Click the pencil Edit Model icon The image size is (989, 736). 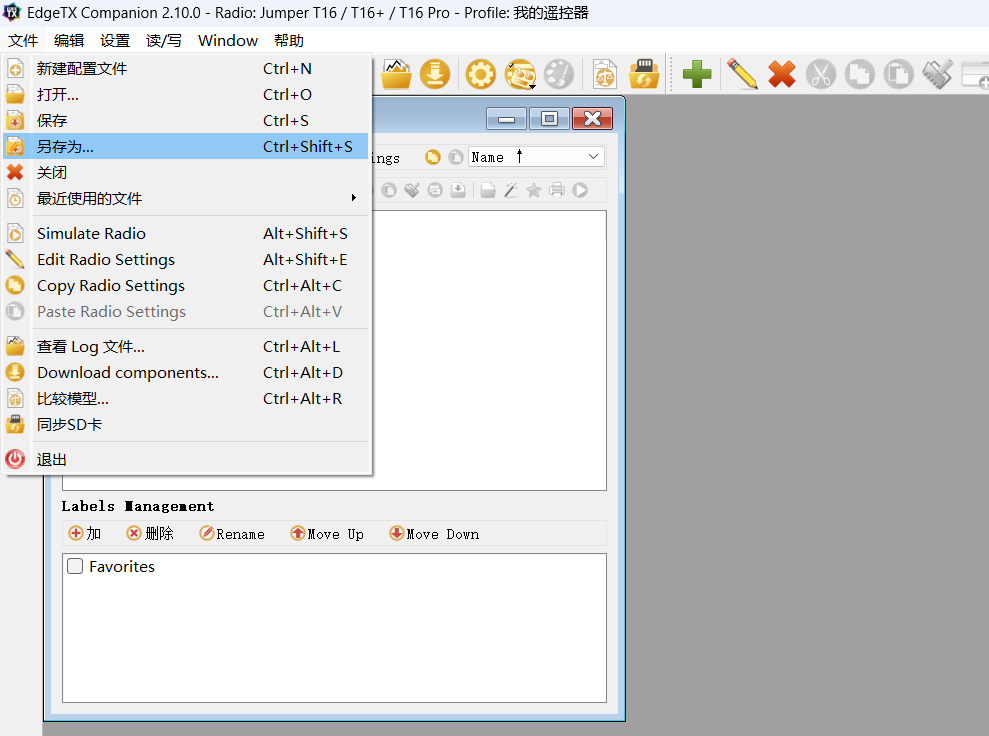[x=742, y=74]
